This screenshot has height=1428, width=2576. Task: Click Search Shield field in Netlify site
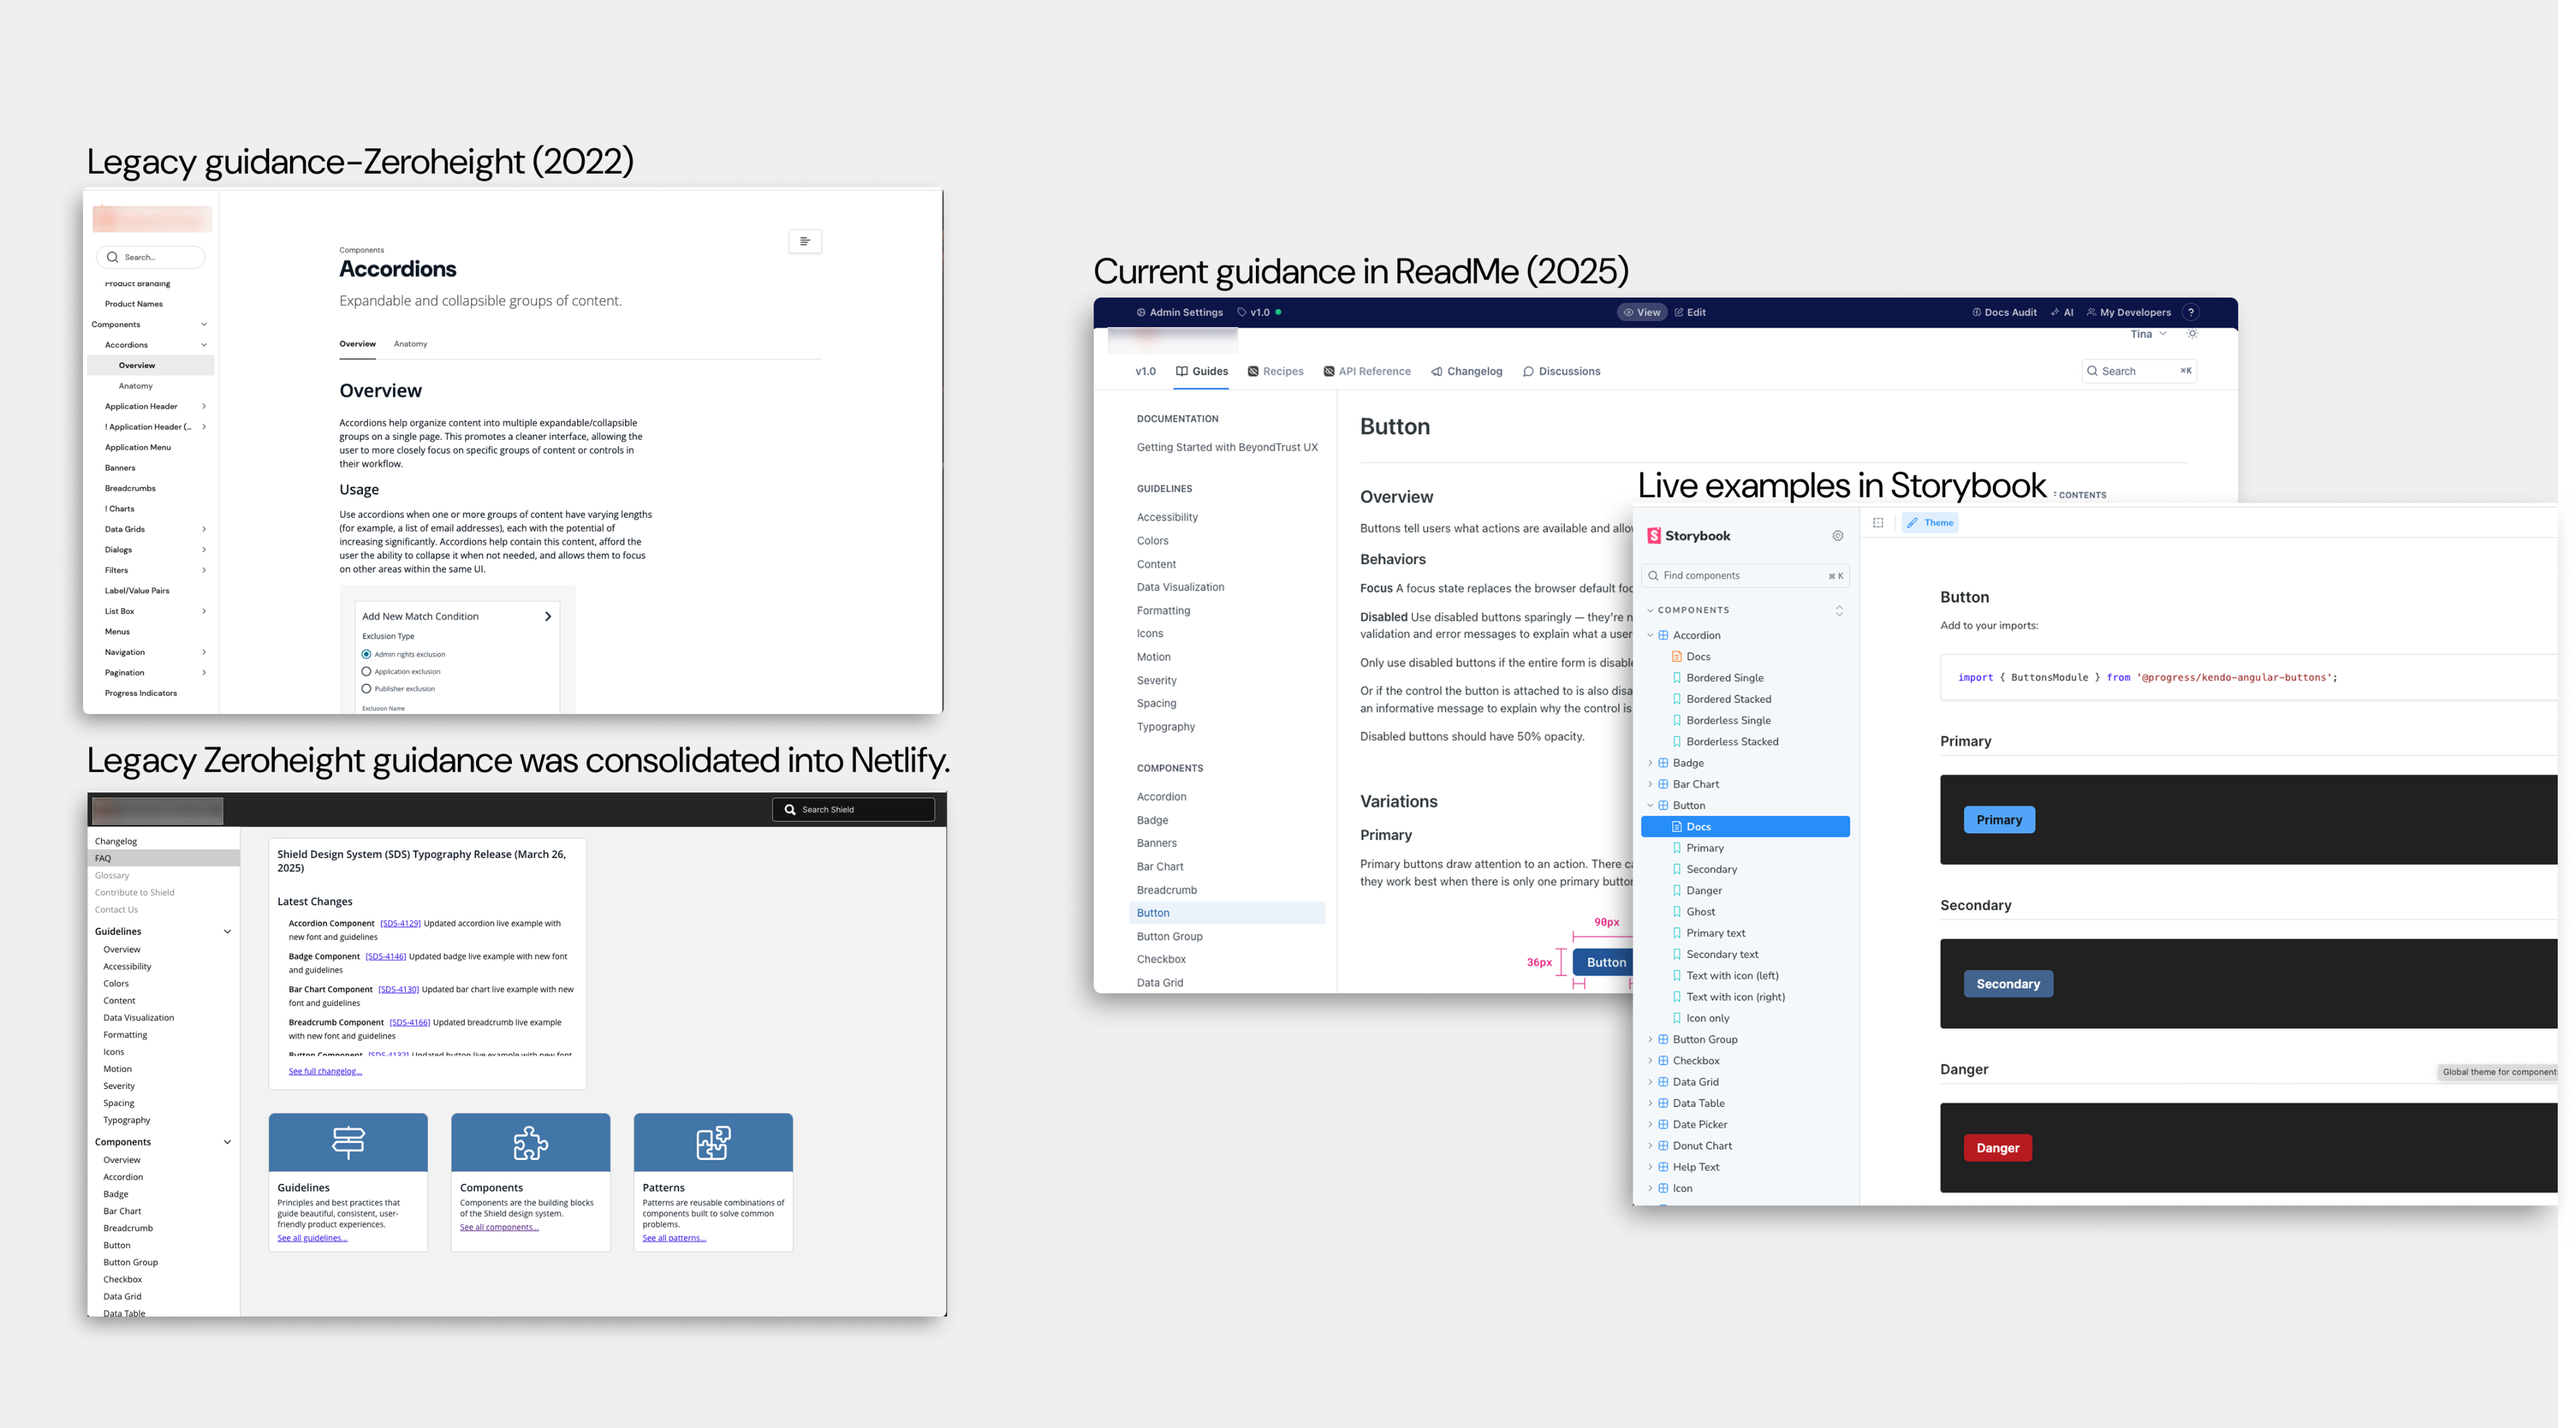[x=853, y=810]
